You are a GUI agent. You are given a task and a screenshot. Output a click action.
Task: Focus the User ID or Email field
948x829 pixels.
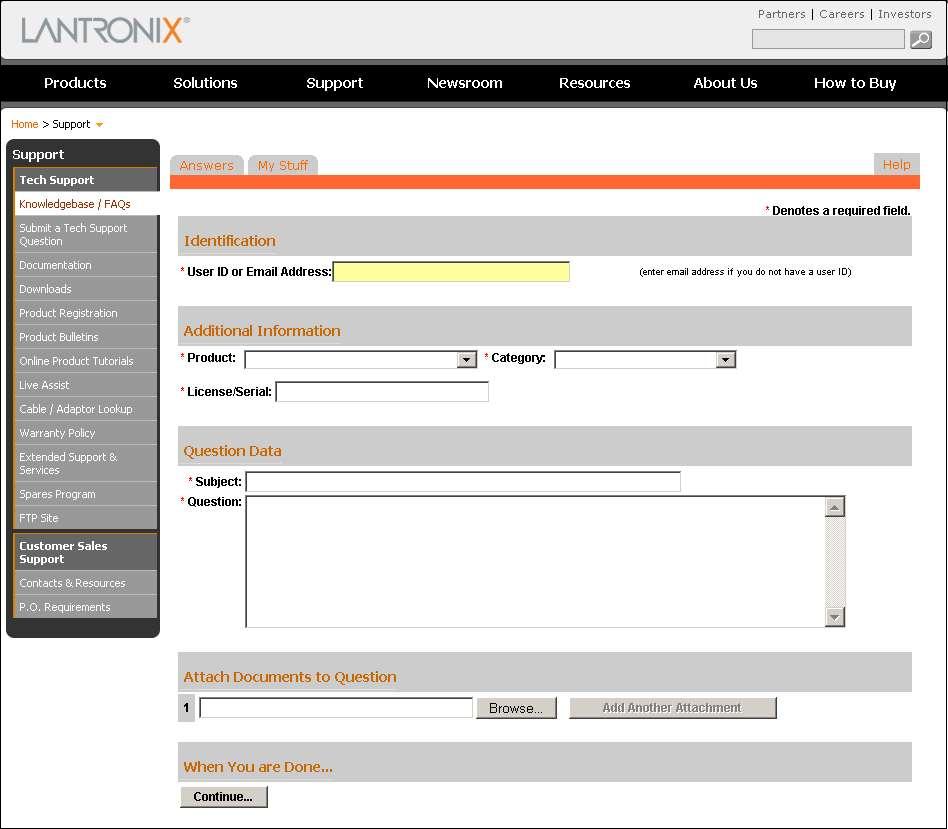(x=451, y=272)
